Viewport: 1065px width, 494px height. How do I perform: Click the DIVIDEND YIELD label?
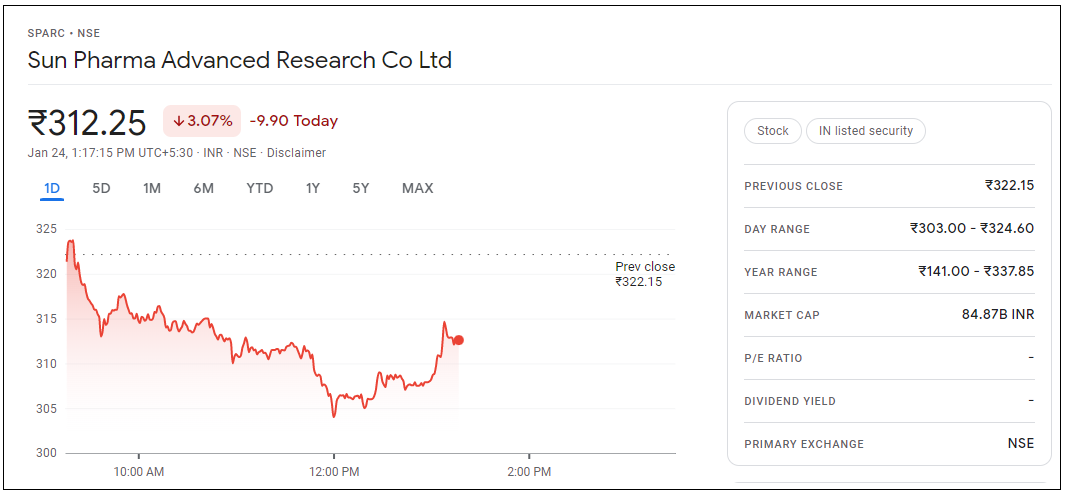(790, 401)
